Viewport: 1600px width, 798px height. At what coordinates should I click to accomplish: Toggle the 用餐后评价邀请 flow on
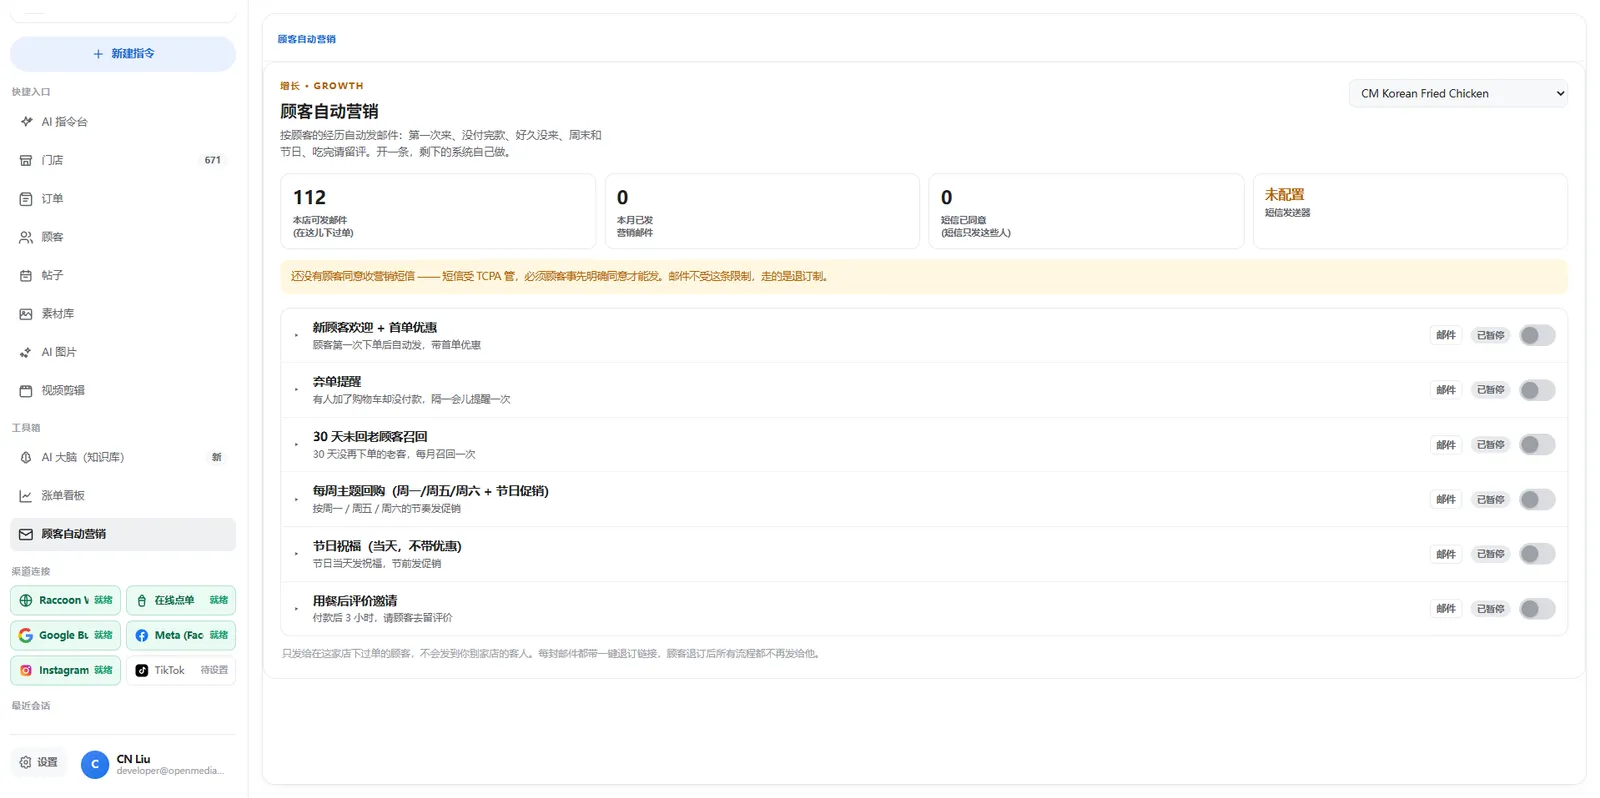(1537, 608)
